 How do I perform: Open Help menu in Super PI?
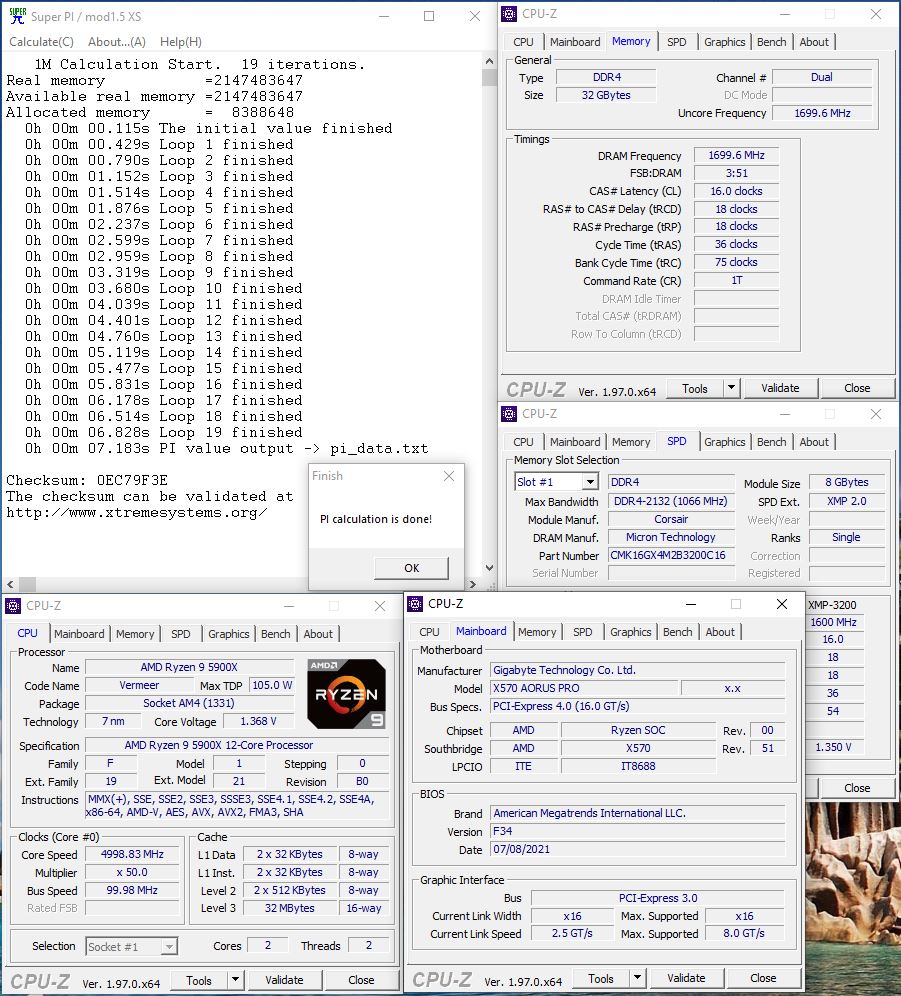tap(181, 42)
